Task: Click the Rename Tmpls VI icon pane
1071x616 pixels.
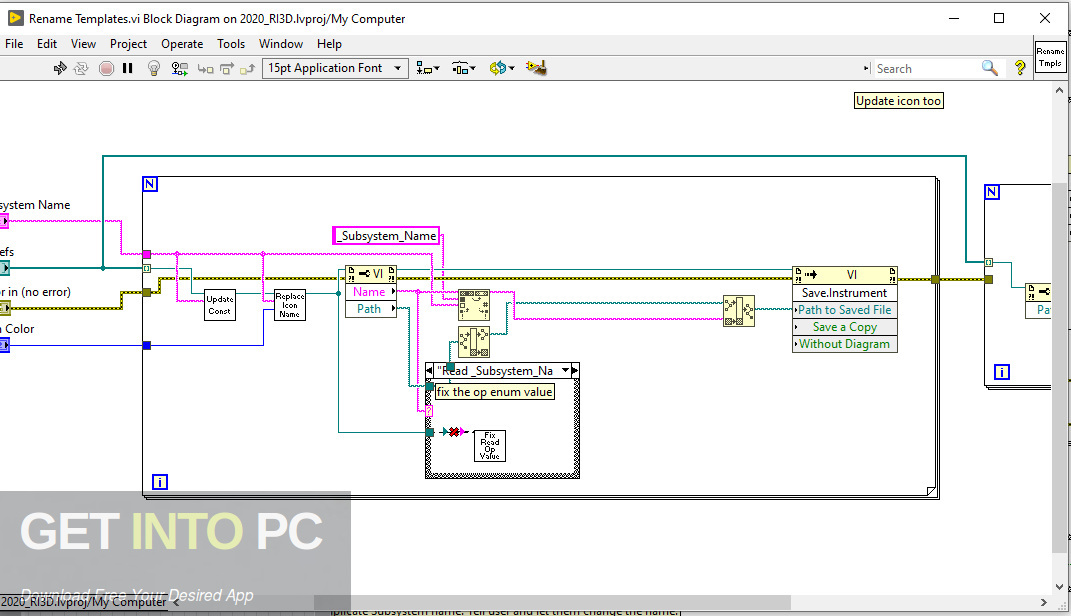Action: pyautogui.click(x=1051, y=57)
